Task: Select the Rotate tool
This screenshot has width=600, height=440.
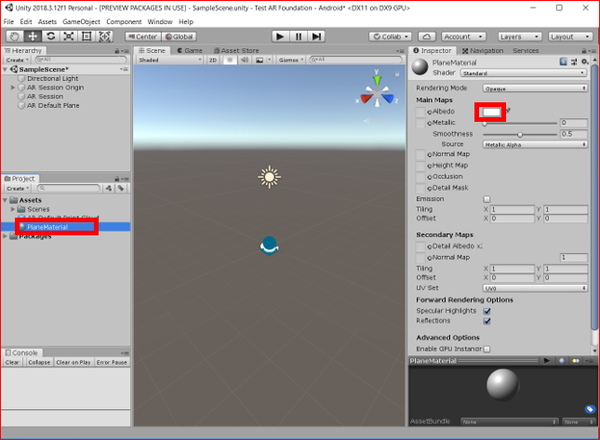Action: pyautogui.click(x=51, y=36)
